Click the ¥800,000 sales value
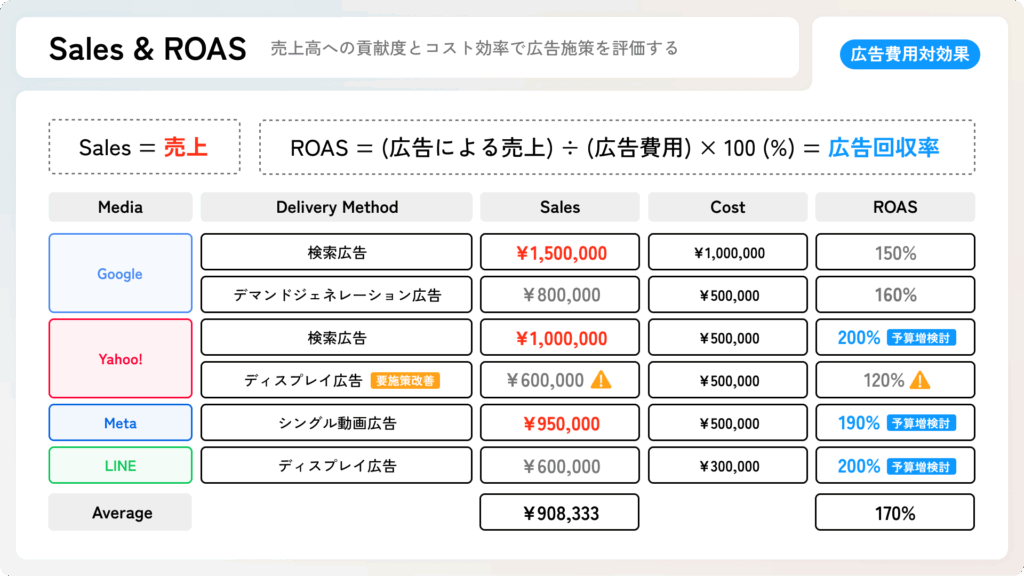 tap(561, 295)
